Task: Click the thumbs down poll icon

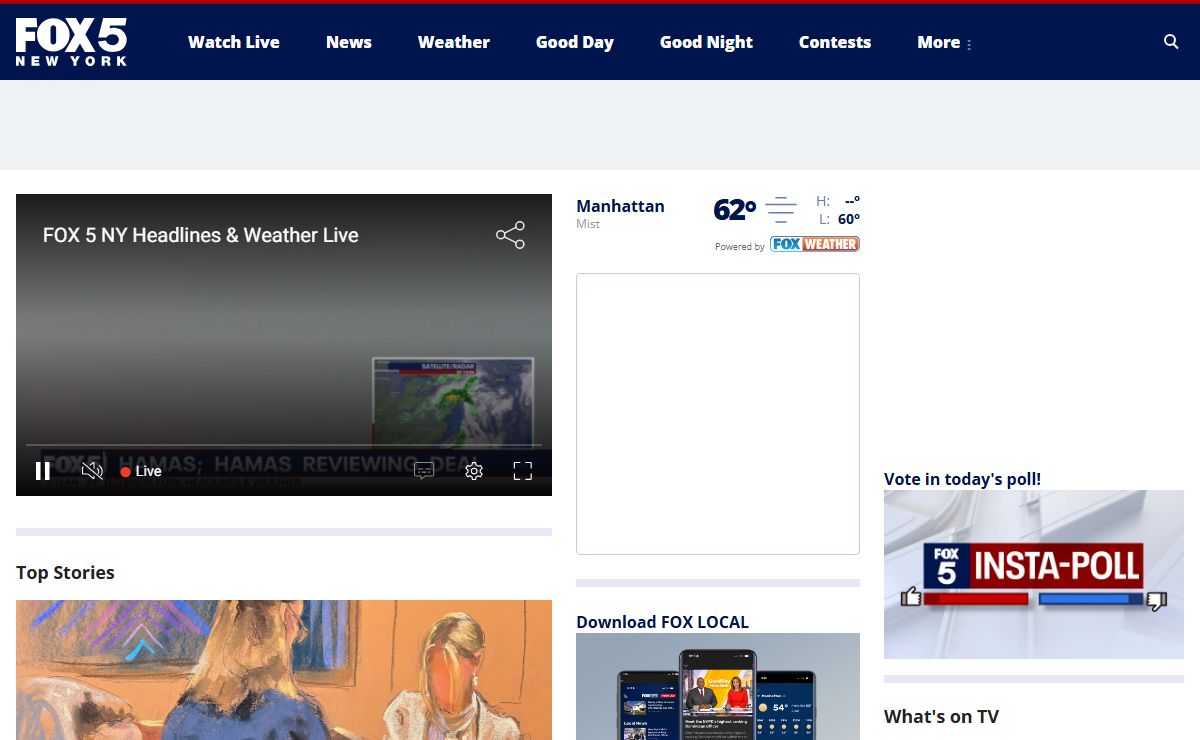Action: pyautogui.click(x=1157, y=600)
